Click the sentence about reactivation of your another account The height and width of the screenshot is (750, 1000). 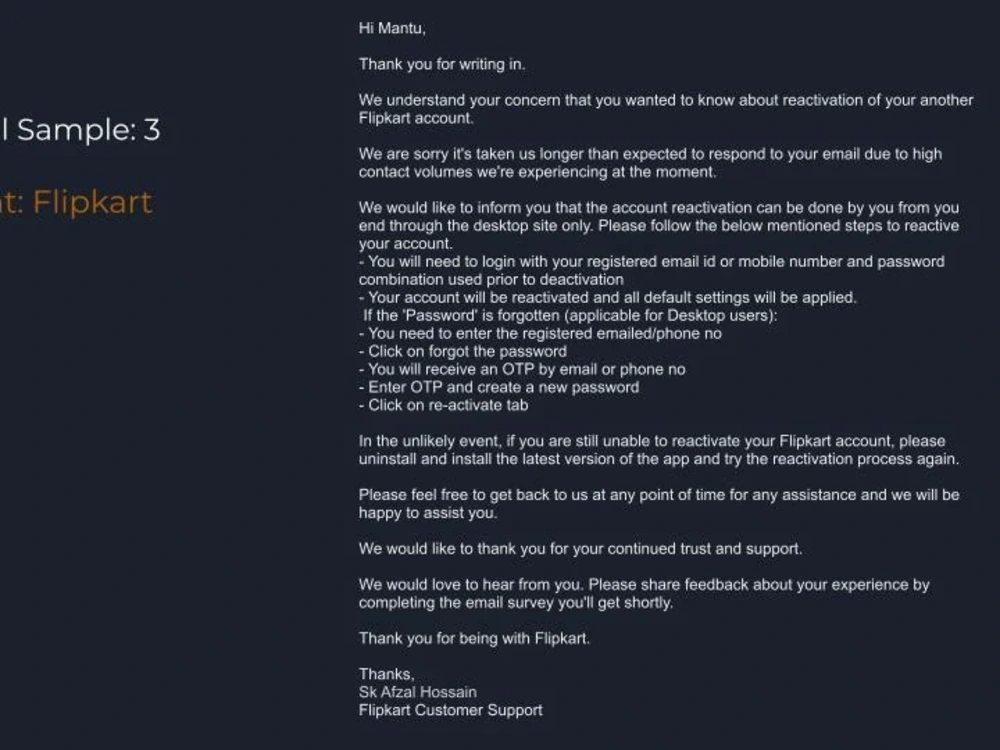(666, 109)
